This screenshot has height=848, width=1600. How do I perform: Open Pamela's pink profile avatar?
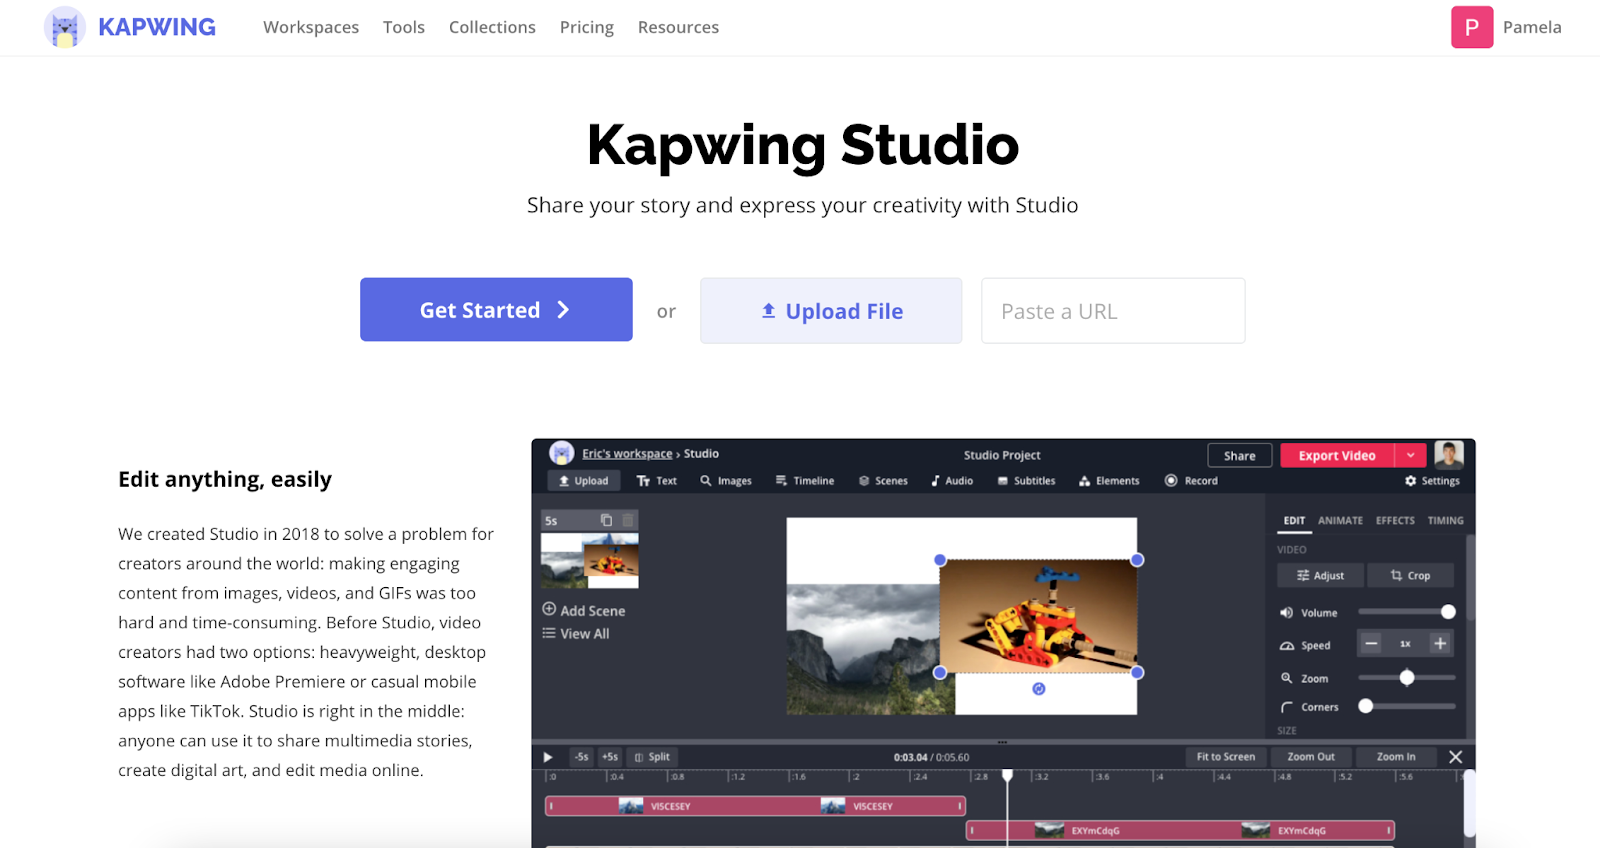(1472, 27)
